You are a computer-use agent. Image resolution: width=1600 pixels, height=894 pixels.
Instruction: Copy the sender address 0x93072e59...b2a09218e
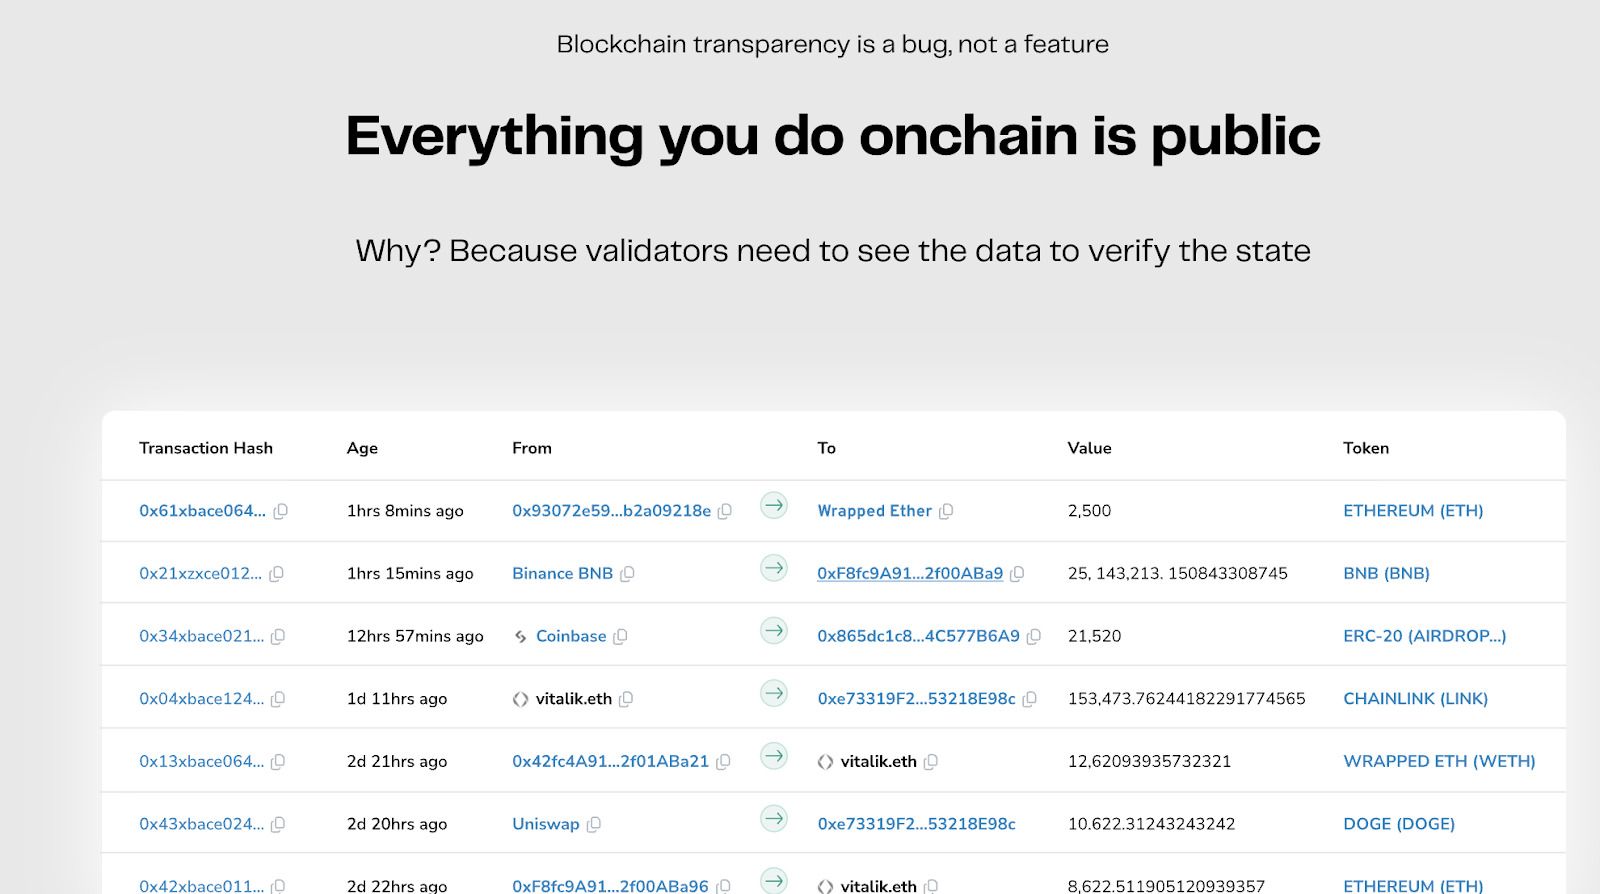[x=725, y=511]
